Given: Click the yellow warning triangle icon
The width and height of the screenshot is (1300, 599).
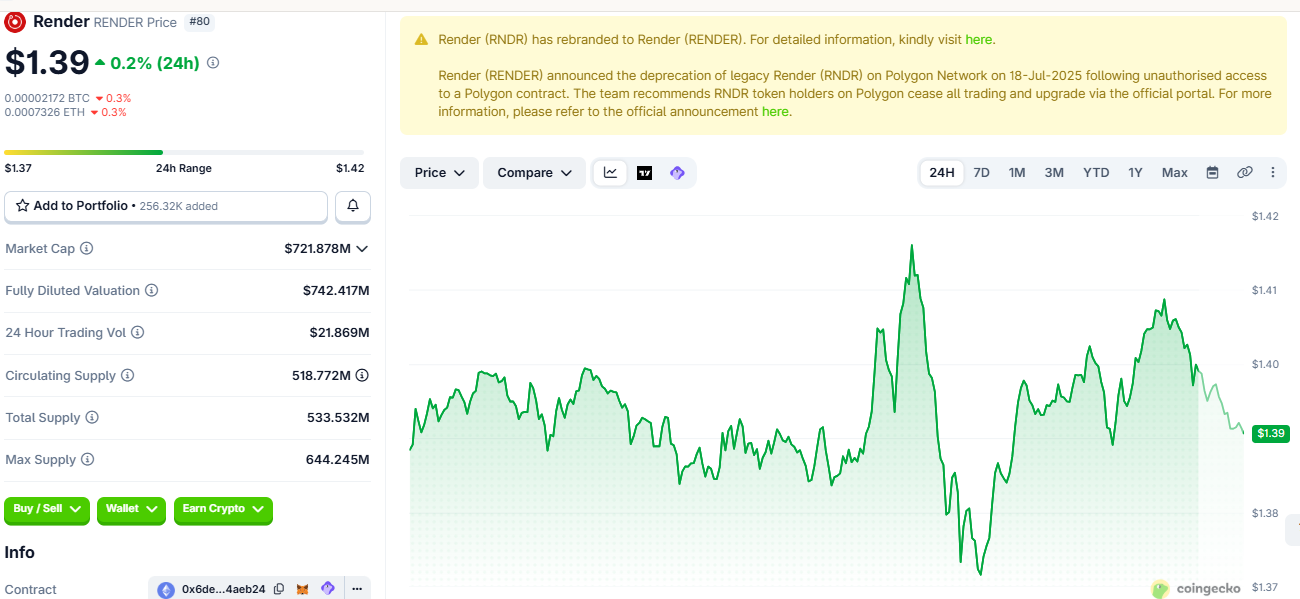Looking at the screenshot, I should tap(421, 40).
